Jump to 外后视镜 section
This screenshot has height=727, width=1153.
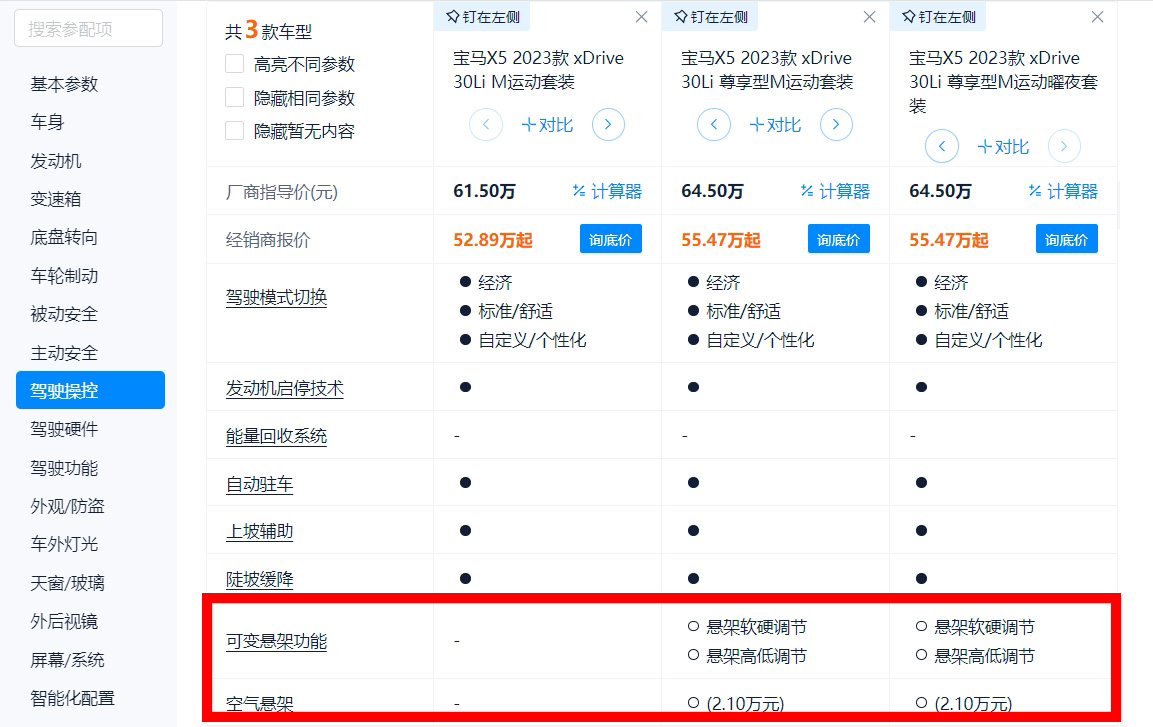coord(64,621)
